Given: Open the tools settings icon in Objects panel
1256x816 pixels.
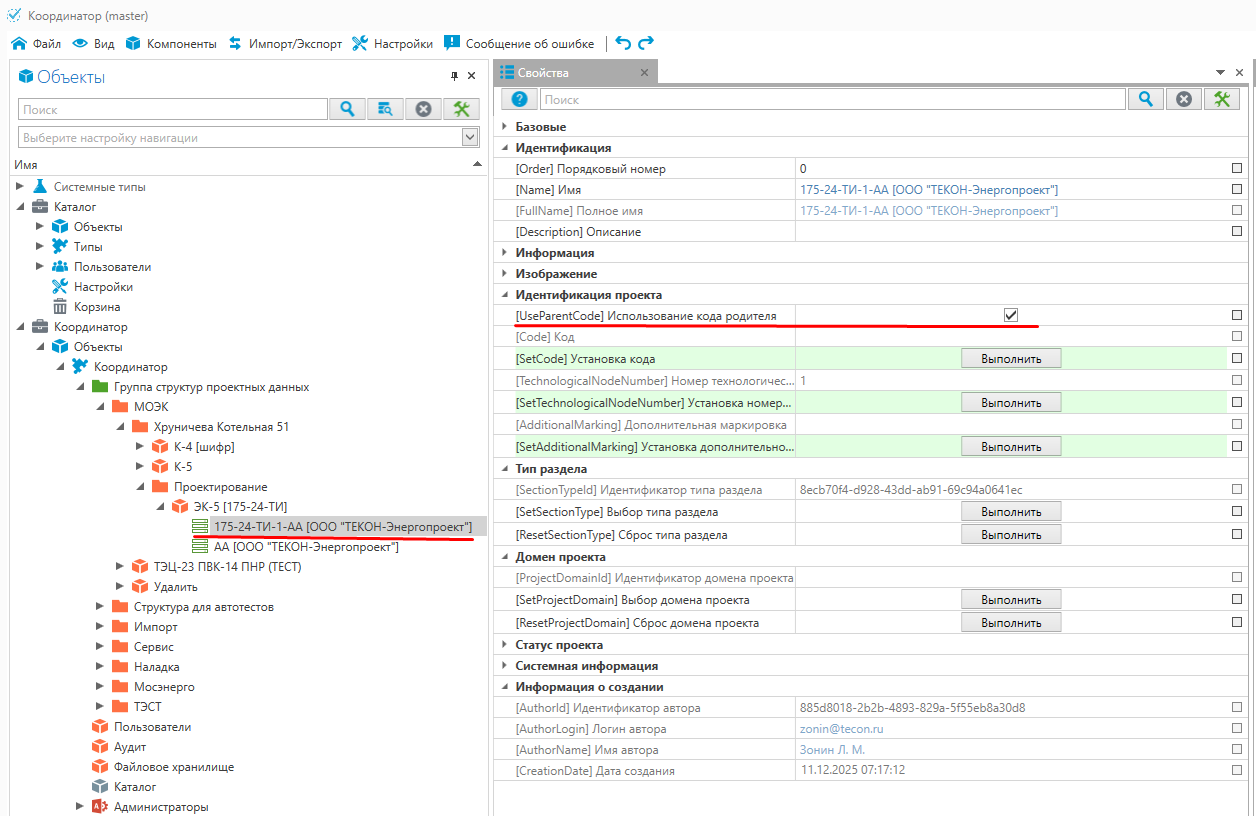Looking at the screenshot, I should tap(461, 109).
